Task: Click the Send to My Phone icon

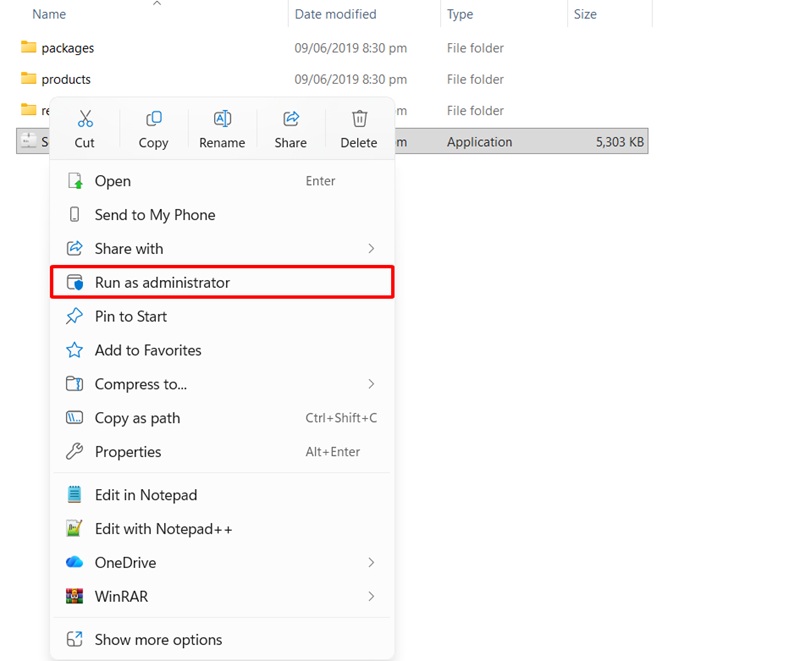Action: (x=74, y=214)
